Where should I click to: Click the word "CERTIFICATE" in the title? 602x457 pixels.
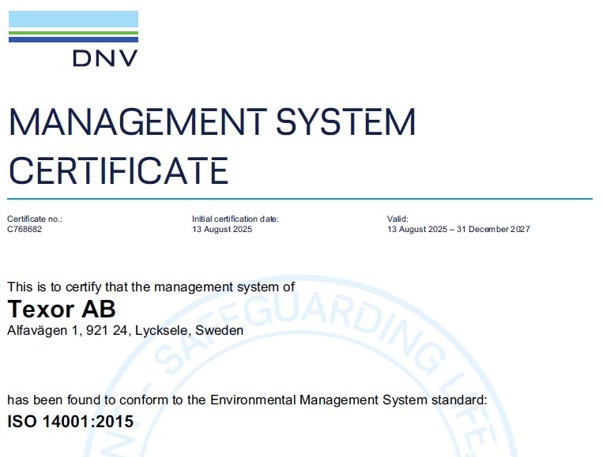(118, 170)
